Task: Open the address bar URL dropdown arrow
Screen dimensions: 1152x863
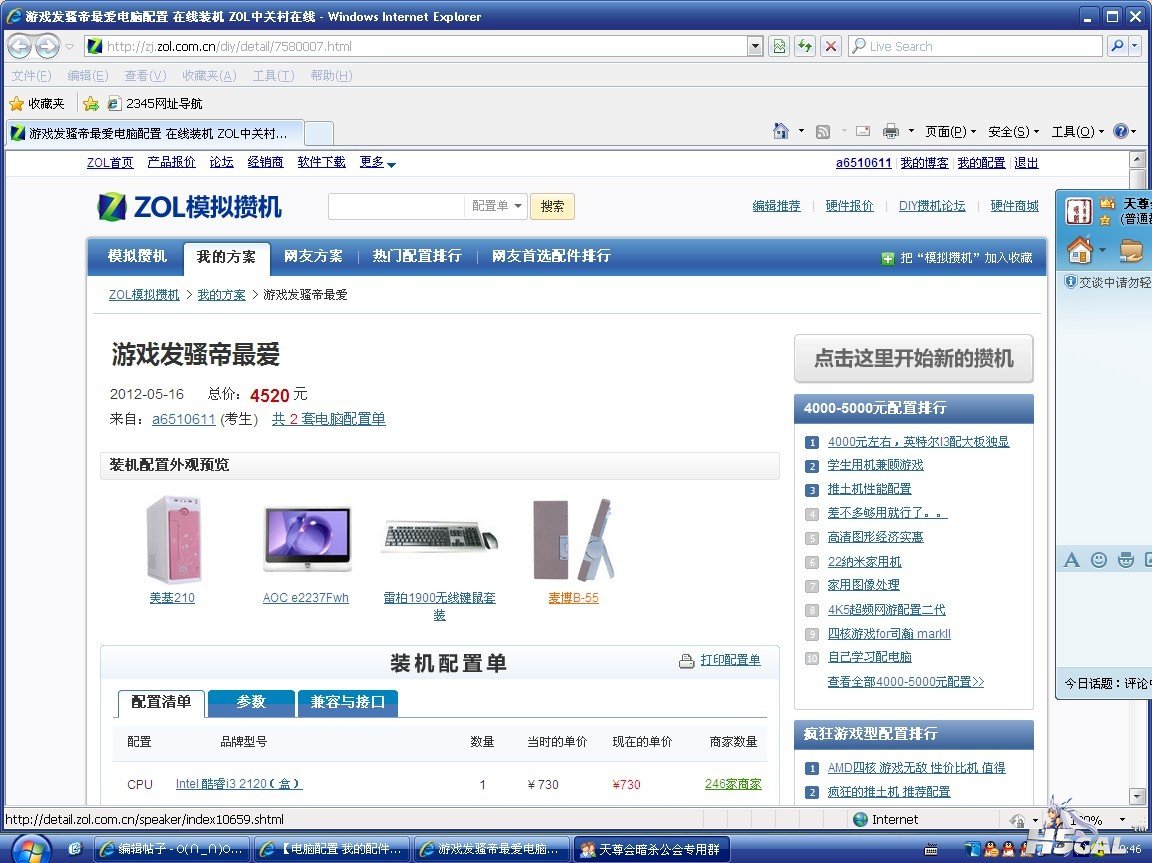Action: click(755, 46)
